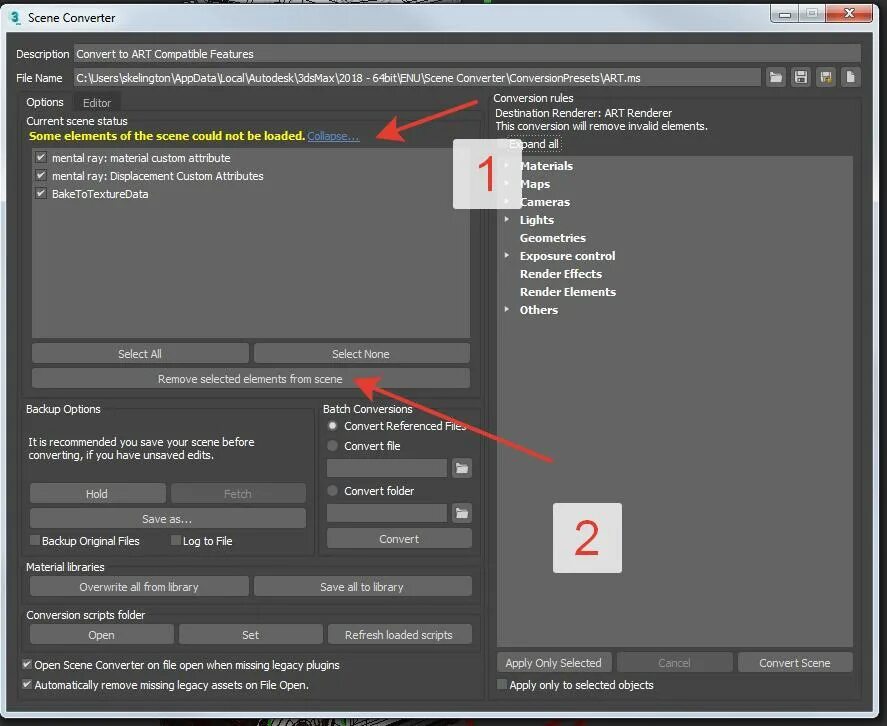
Task: Expand the Others conversion rules node
Action: coord(507,310)
